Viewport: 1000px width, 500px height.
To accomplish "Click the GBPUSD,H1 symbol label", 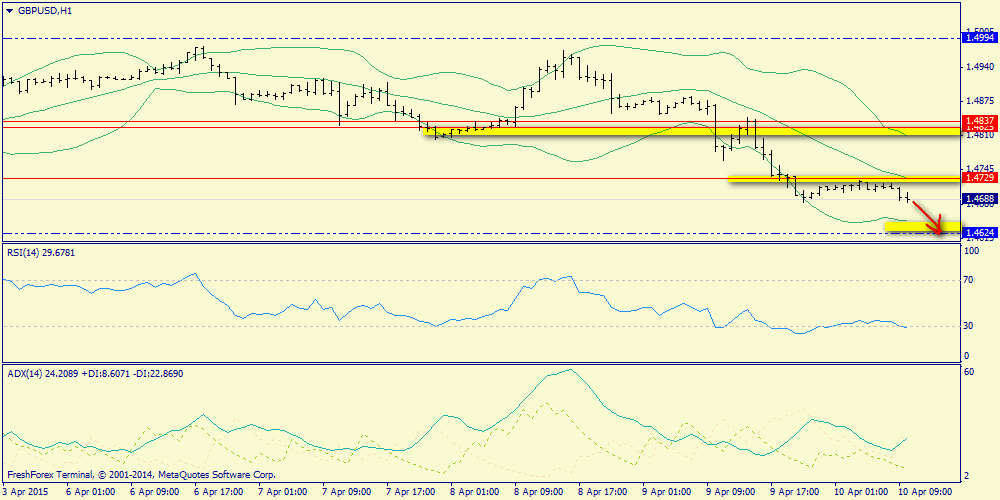I will 43,11.
